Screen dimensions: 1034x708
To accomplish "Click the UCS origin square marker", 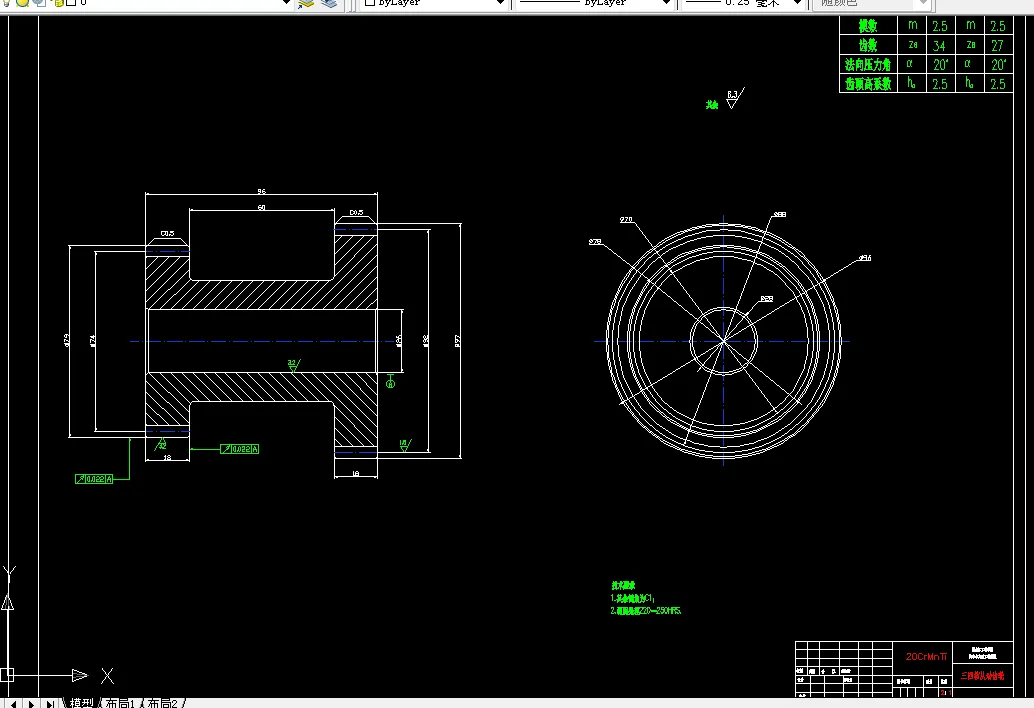I will pos(7,675).
